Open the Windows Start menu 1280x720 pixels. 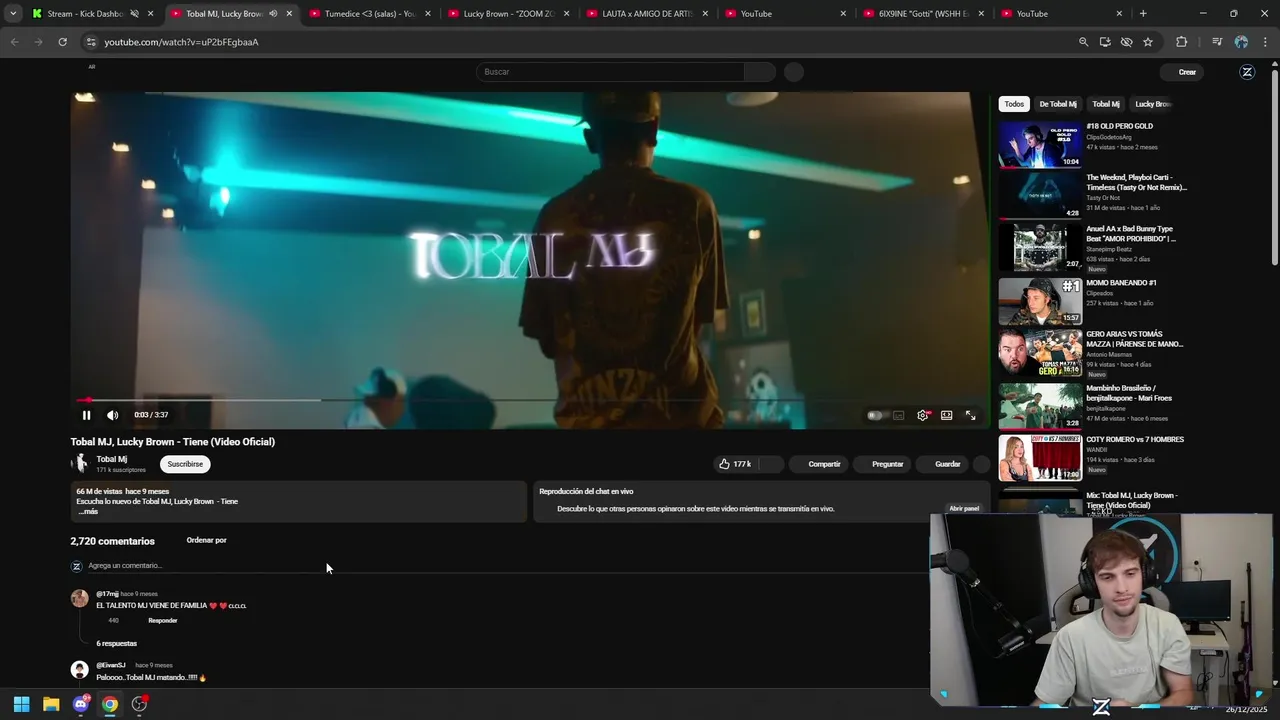click(x=21, y=704)
